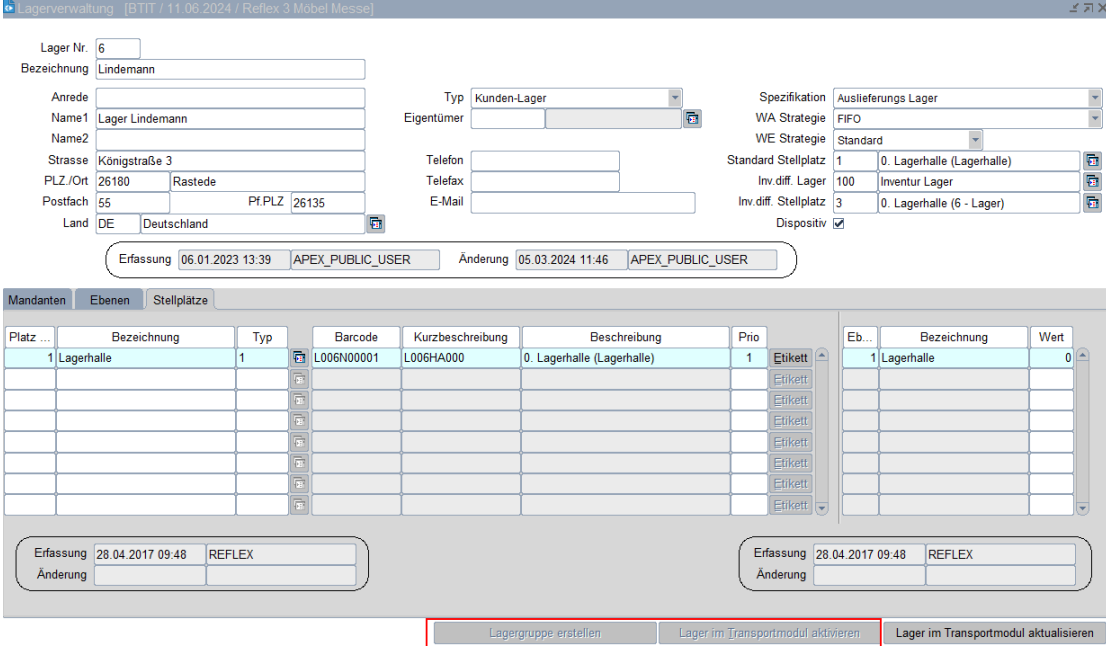Click lookup icon for Inv.diff. Lager
1106x646 pixels.
click(x=1092, y=182)
